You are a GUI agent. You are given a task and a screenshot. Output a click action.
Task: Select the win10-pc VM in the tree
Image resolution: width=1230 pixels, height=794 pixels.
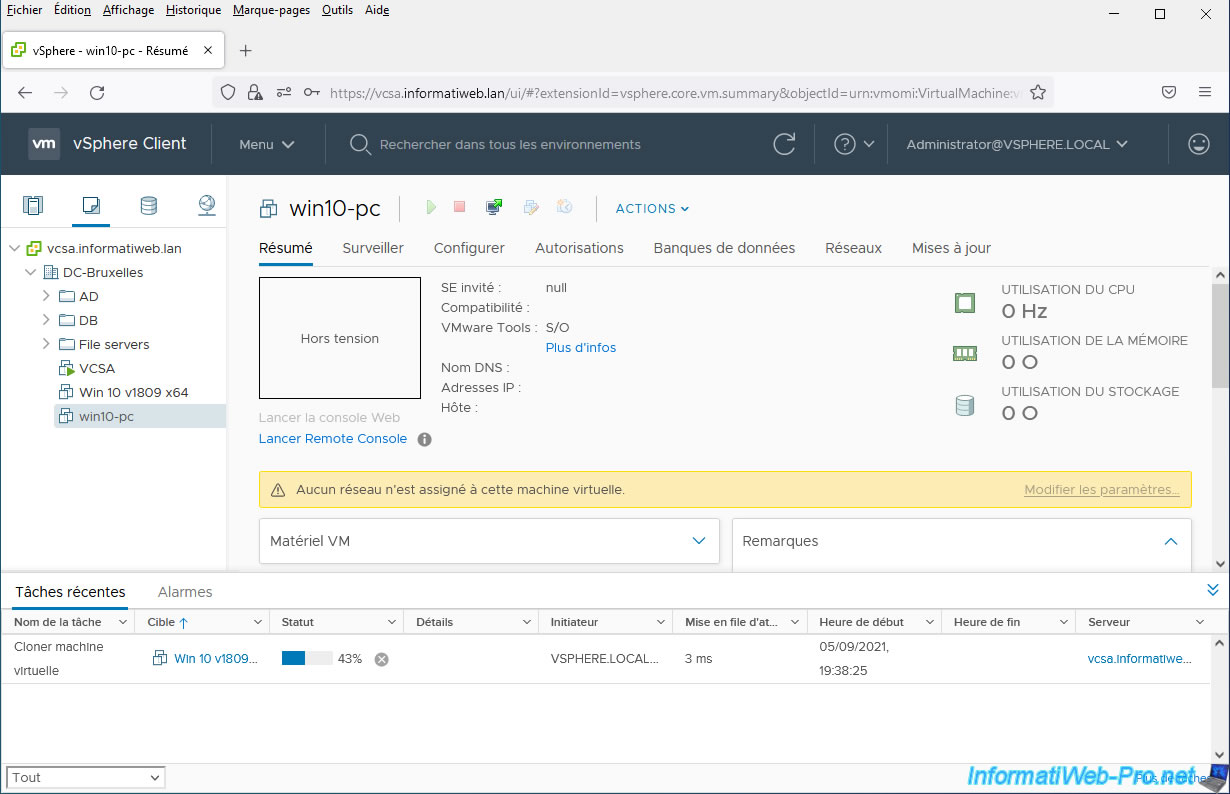(106, 416)
